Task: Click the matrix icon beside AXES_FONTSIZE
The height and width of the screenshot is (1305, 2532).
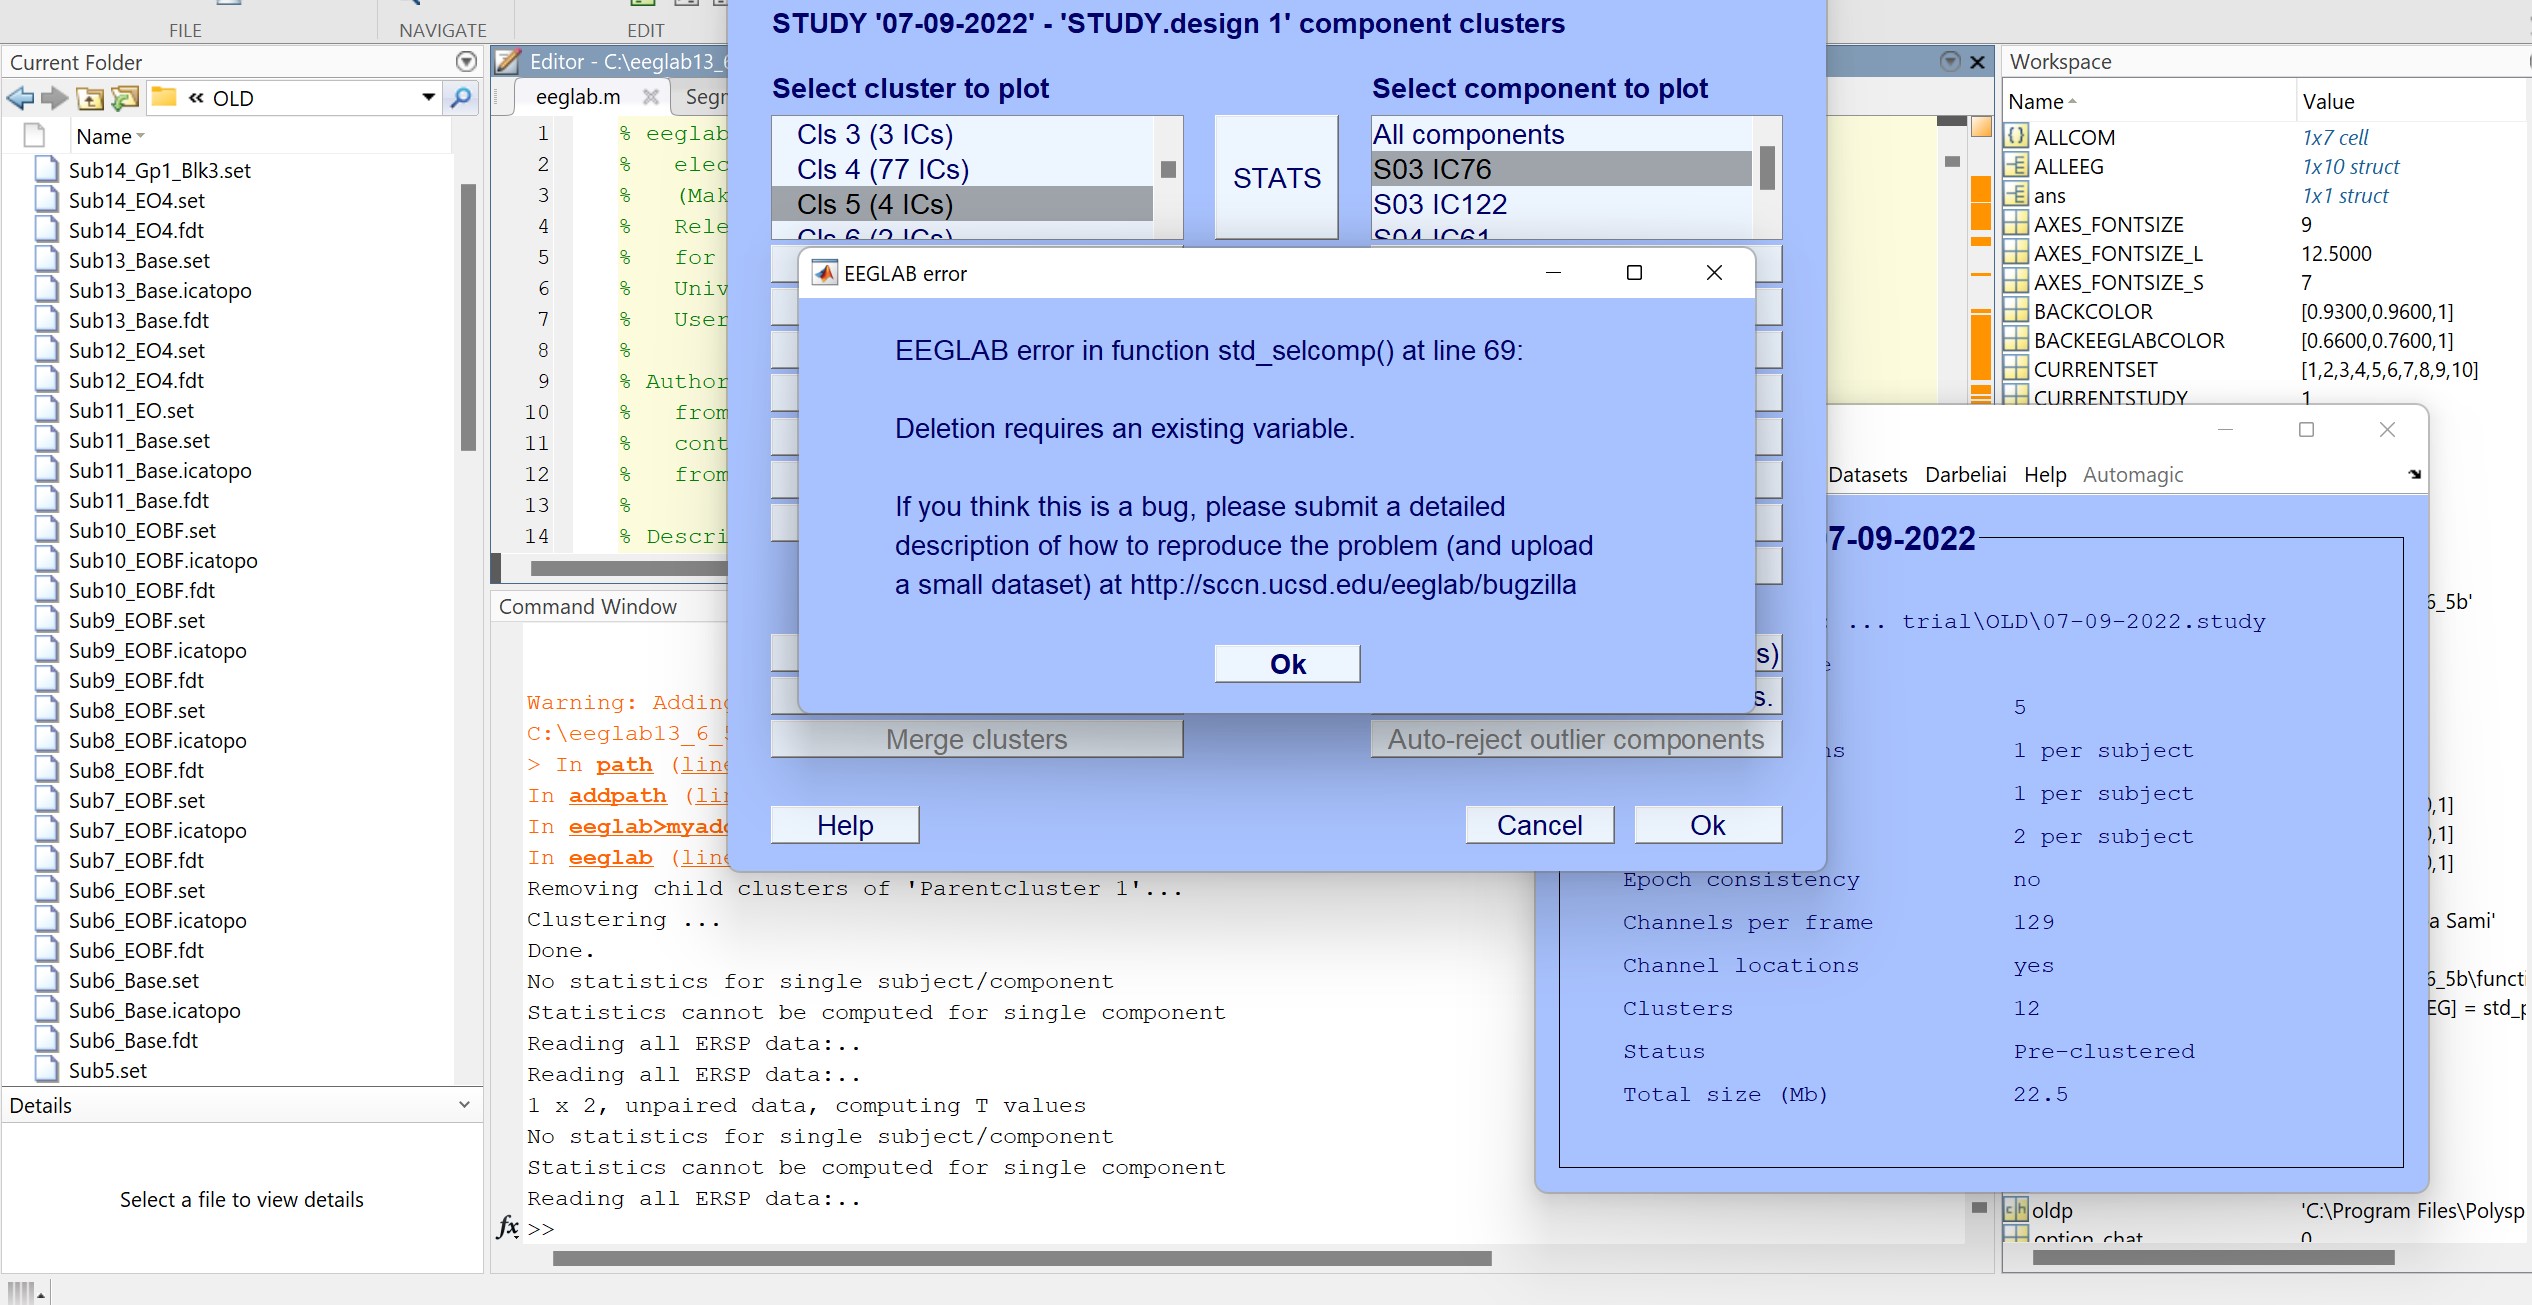Action: point(2017,224)
